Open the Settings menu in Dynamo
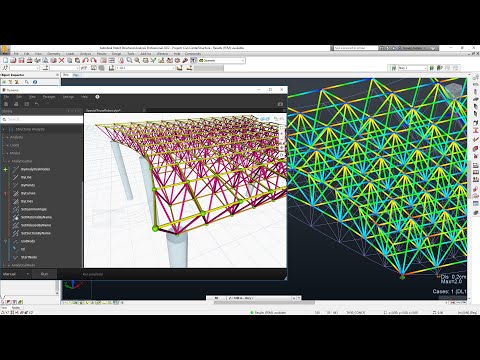Screen dimensions: 480x360 [x=68, y=97]
